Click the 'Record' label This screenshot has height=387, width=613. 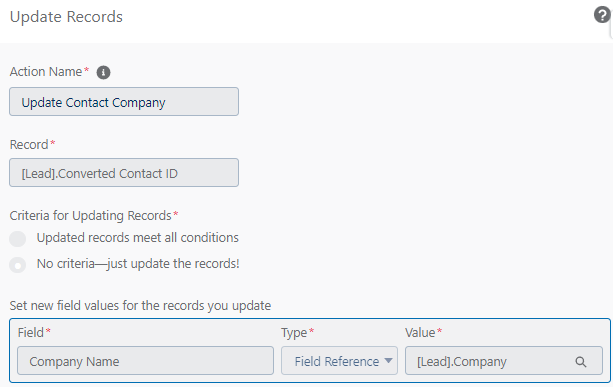pos(29,145)
